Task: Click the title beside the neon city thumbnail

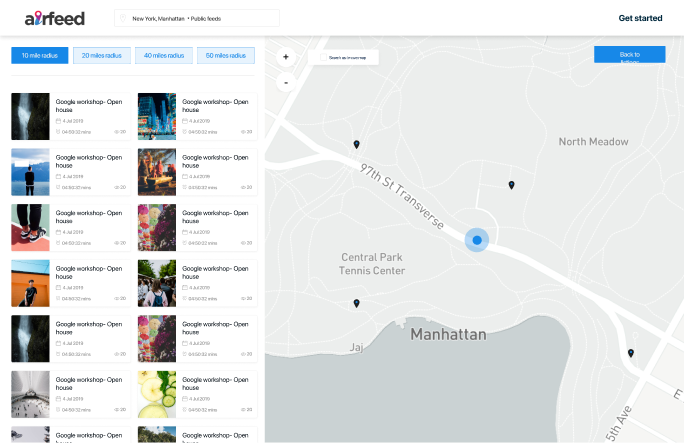Action: pyautogui.click(x=215, y=106)
